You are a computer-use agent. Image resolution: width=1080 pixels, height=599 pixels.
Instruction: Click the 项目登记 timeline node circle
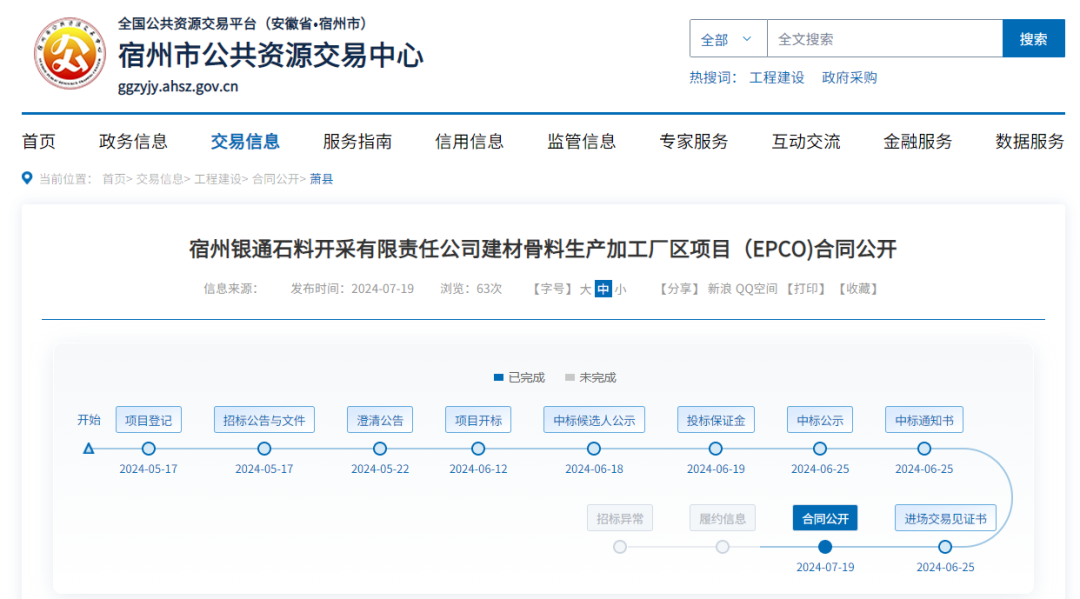pyautogui.click(x=149, y=449)
